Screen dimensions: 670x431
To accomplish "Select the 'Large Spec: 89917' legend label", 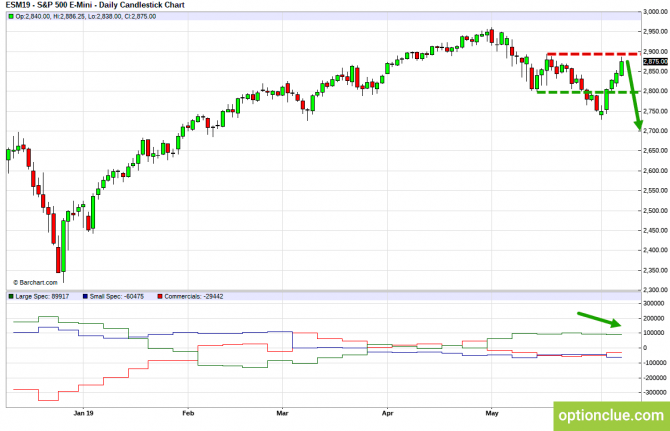I will [42, 296].
